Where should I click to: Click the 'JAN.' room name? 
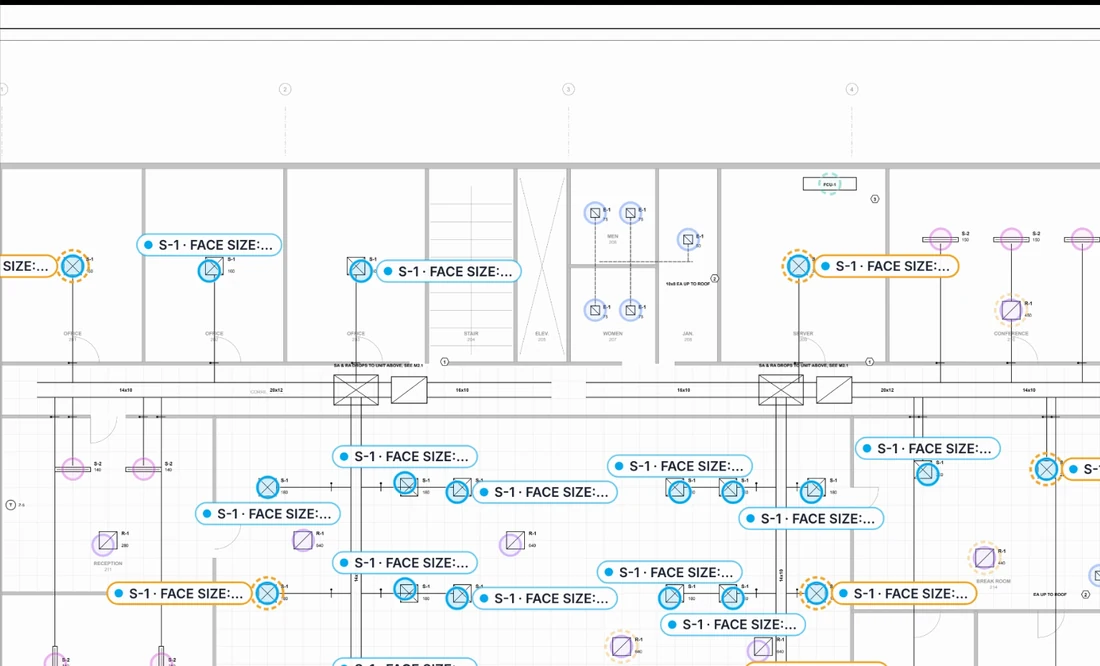(x=688, y=333)
